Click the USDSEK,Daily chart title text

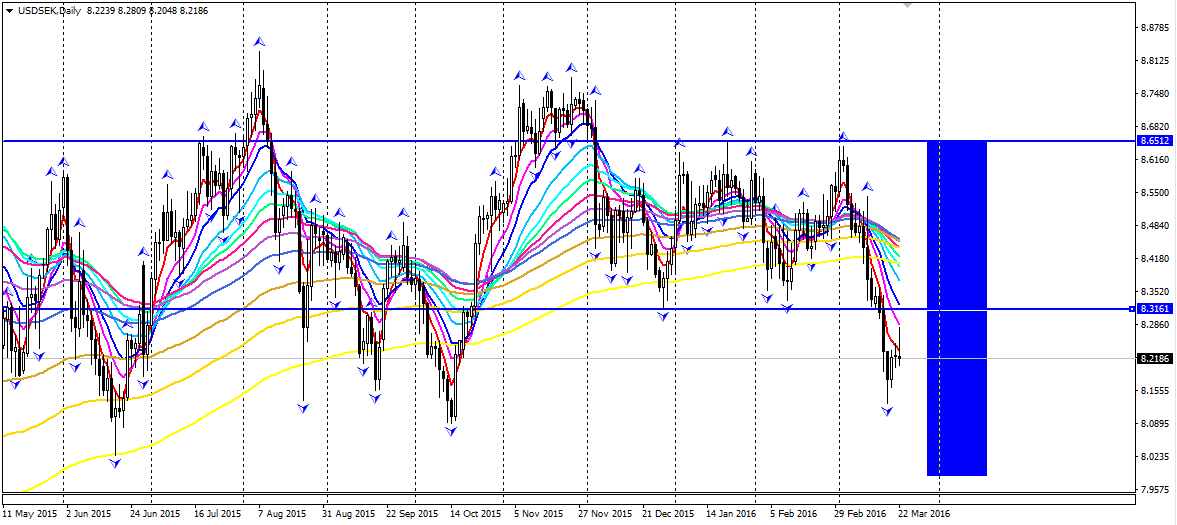pyautogui.click(x=49, y=11)
